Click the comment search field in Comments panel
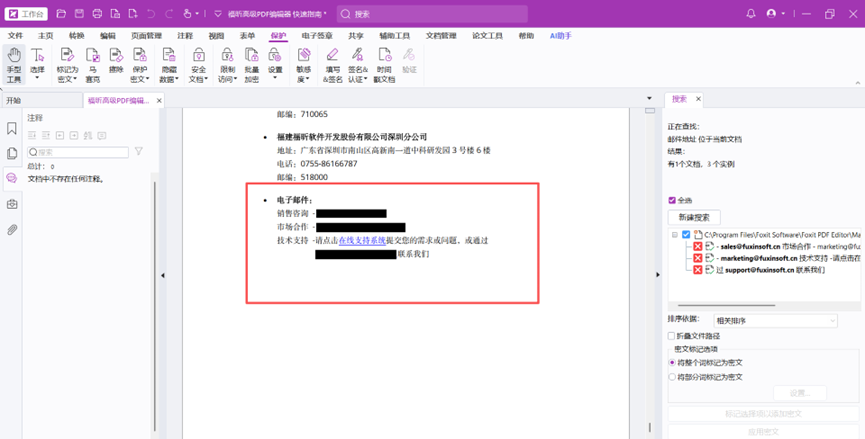865x439 pixels. (80, 152)
